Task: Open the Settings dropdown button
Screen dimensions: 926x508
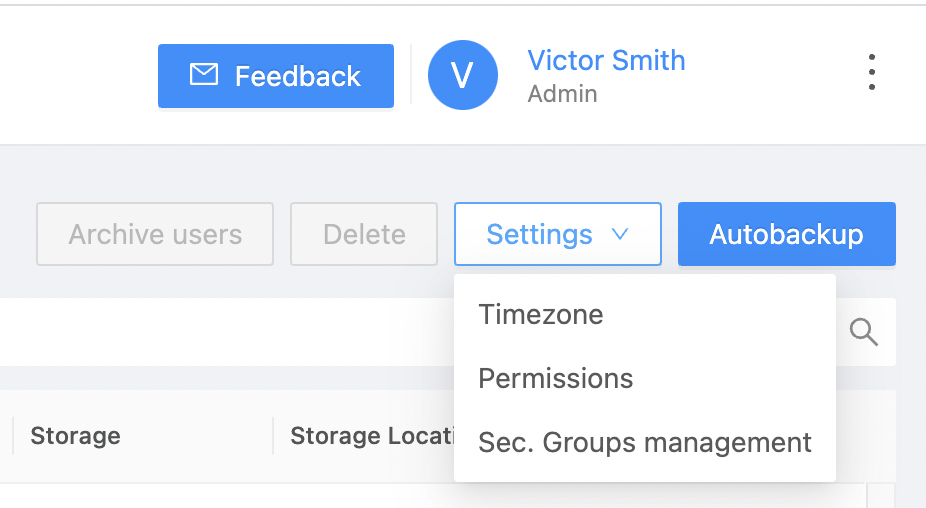Action: [x=557, y=234]
